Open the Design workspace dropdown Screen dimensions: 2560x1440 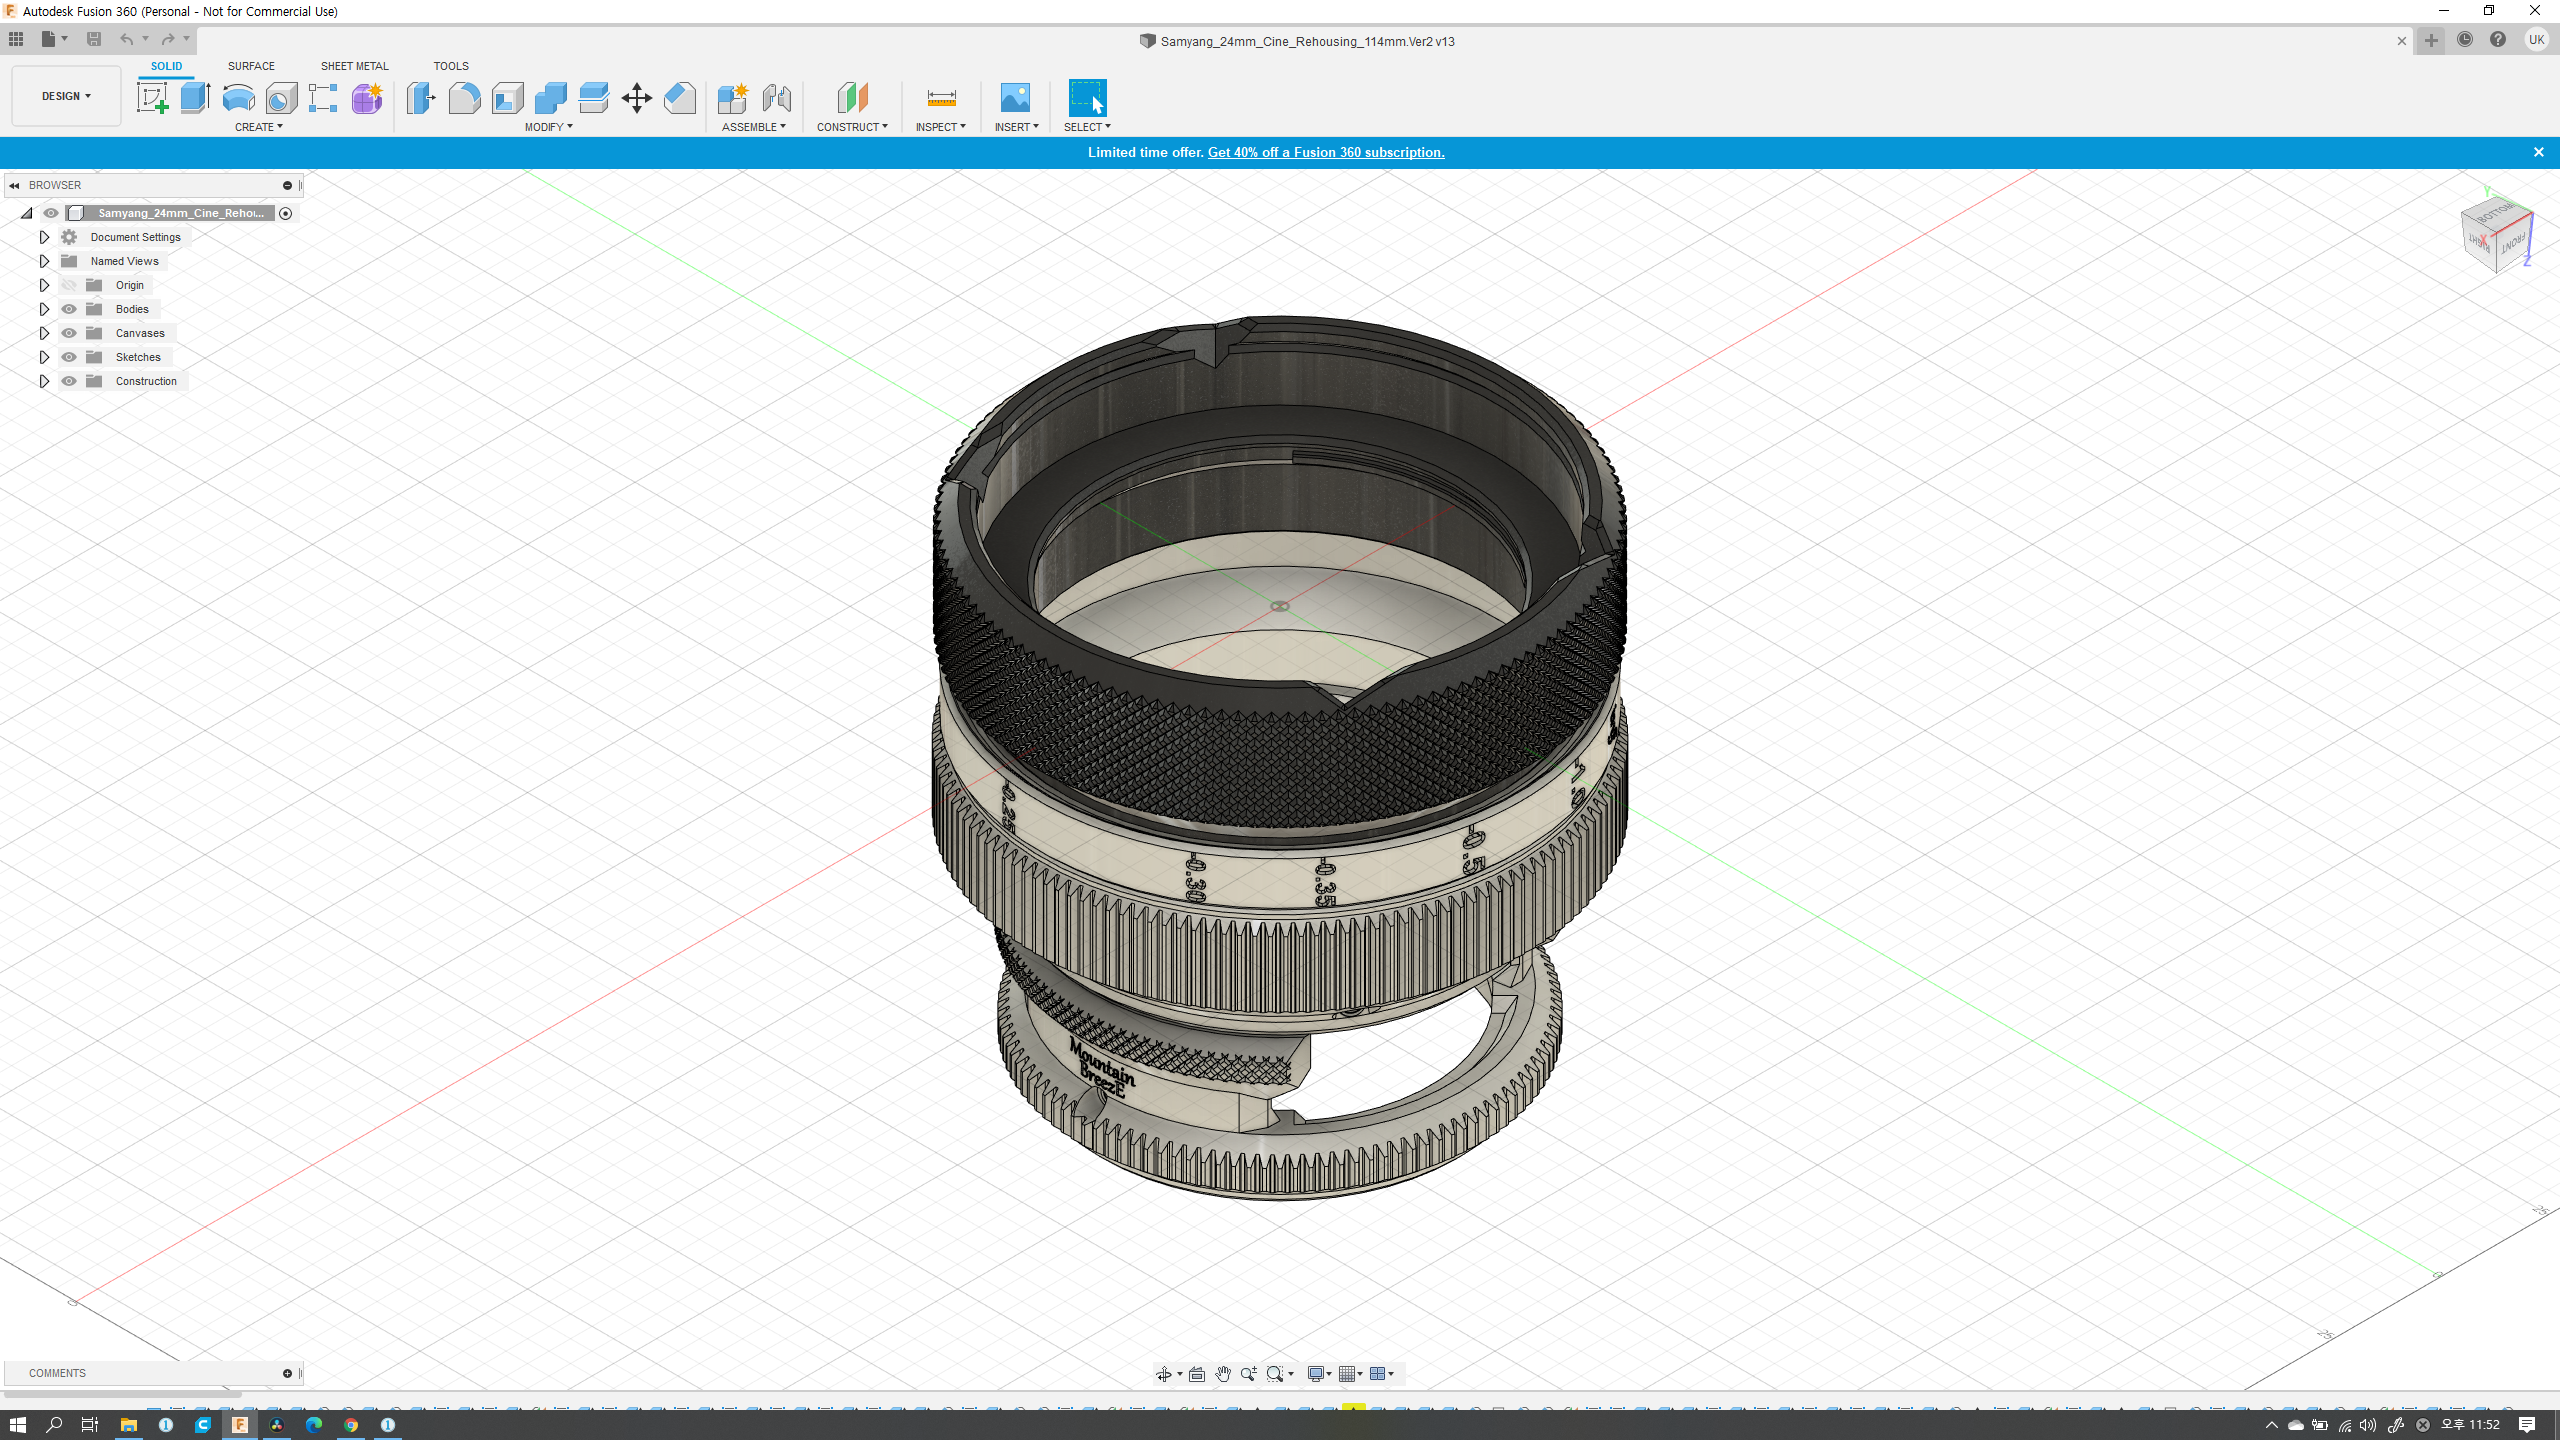point(66,96)
